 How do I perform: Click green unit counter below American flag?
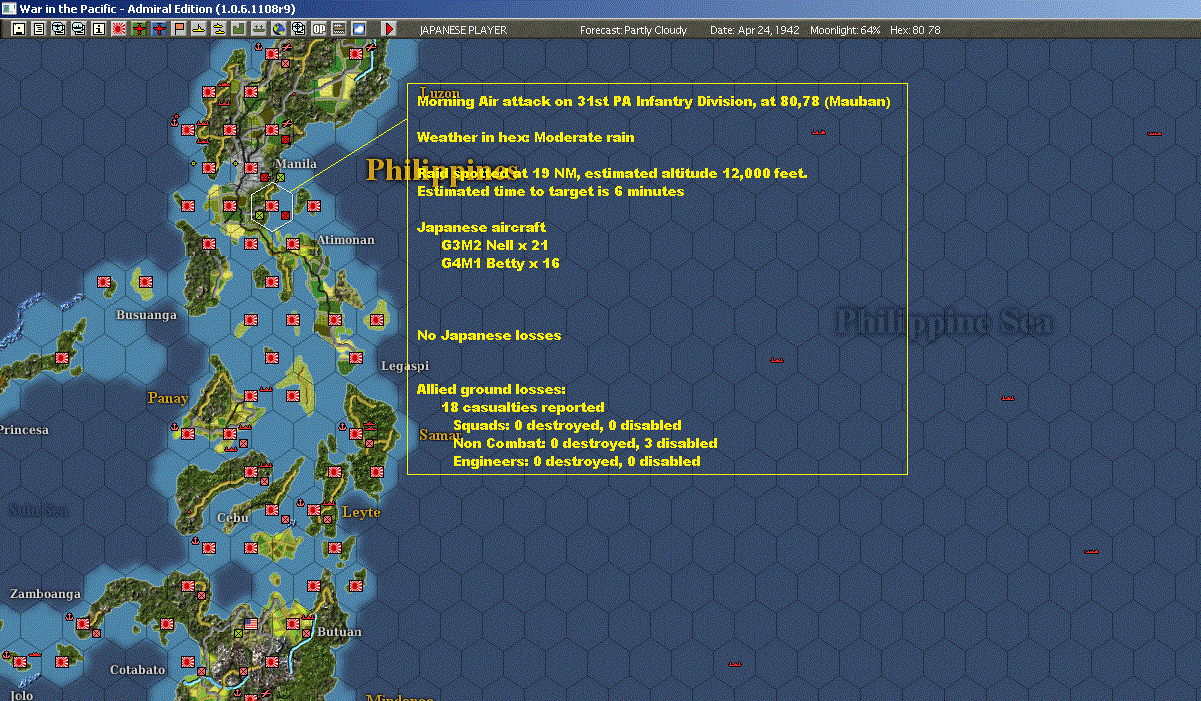[238, 633]
